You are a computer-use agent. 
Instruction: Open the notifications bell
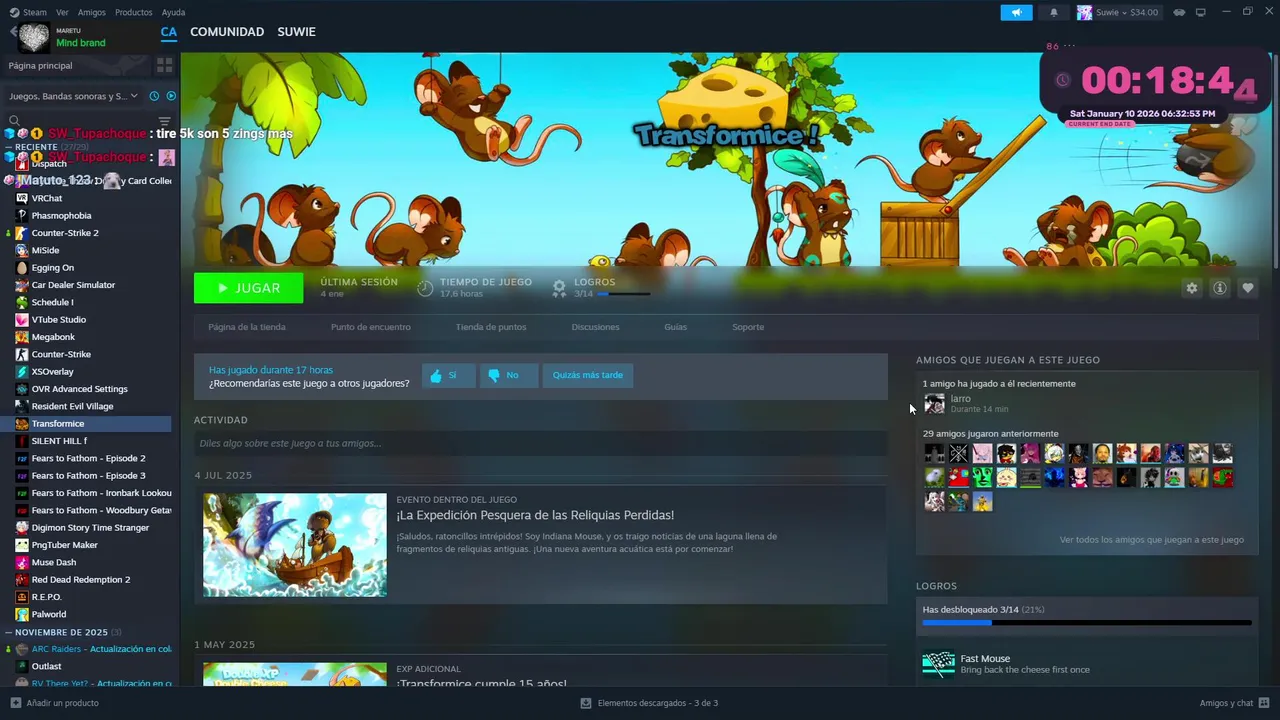1053,12
